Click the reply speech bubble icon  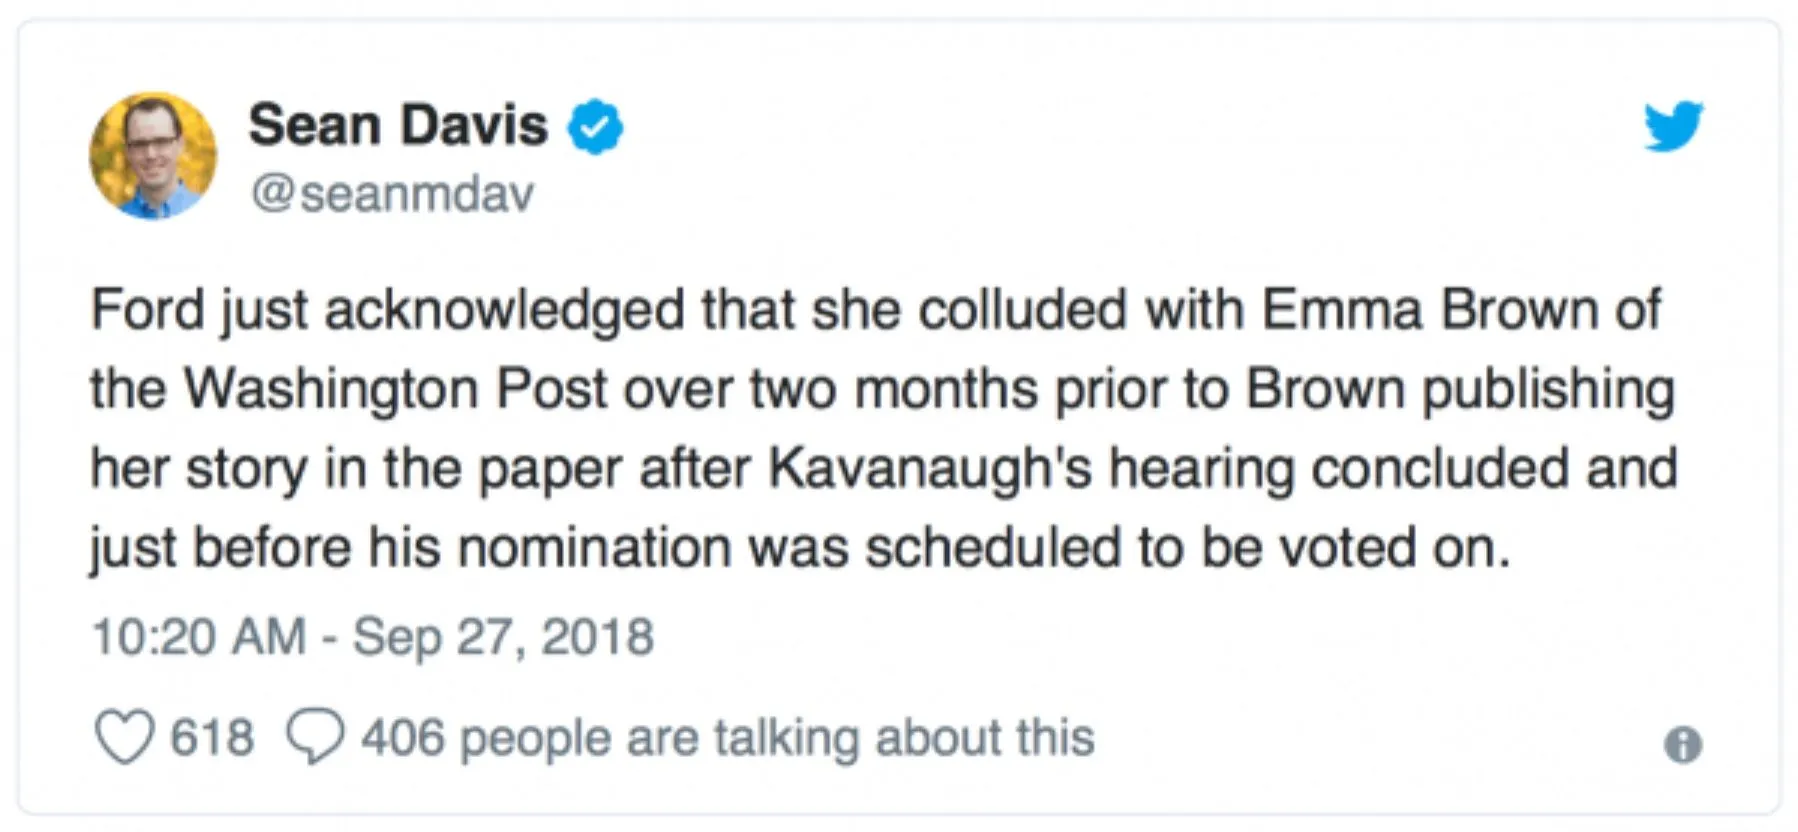315,738
